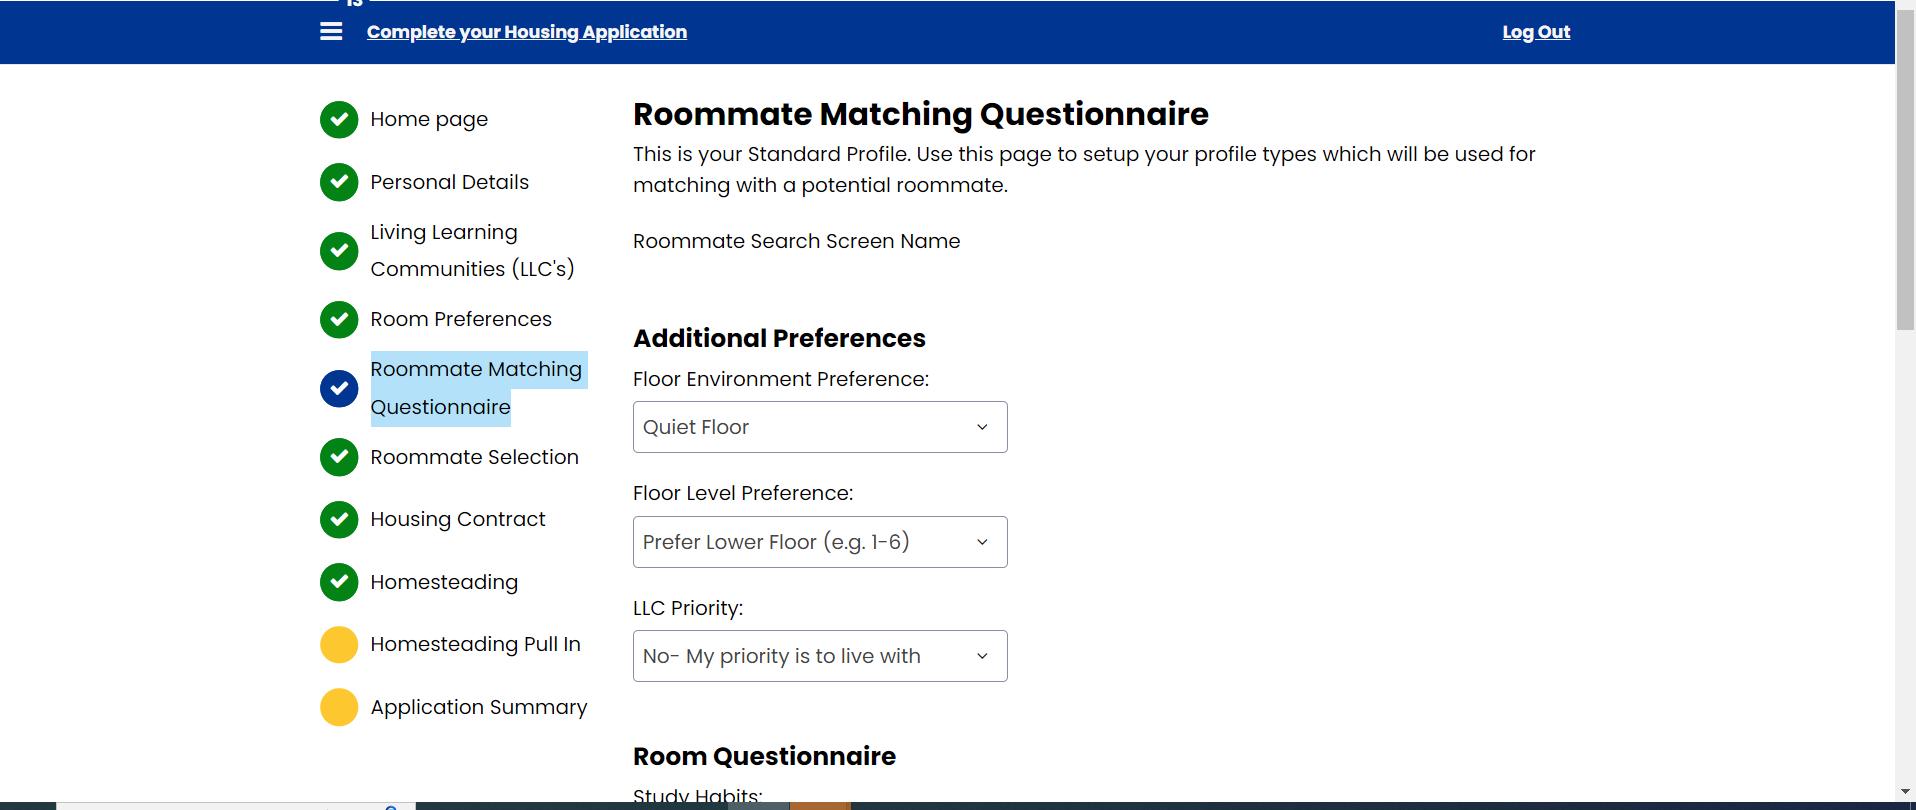Click the checkmark icon for Living Learning Communities
The width and height of the screenshot is (1916, 810).
(339, 251)
